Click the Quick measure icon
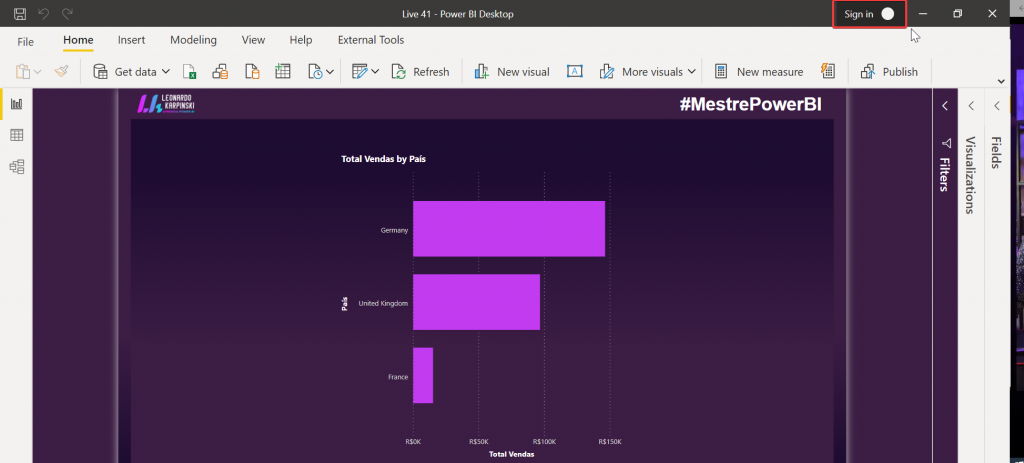The width and height of the screenshot is (1024, 463). (827, 71)
